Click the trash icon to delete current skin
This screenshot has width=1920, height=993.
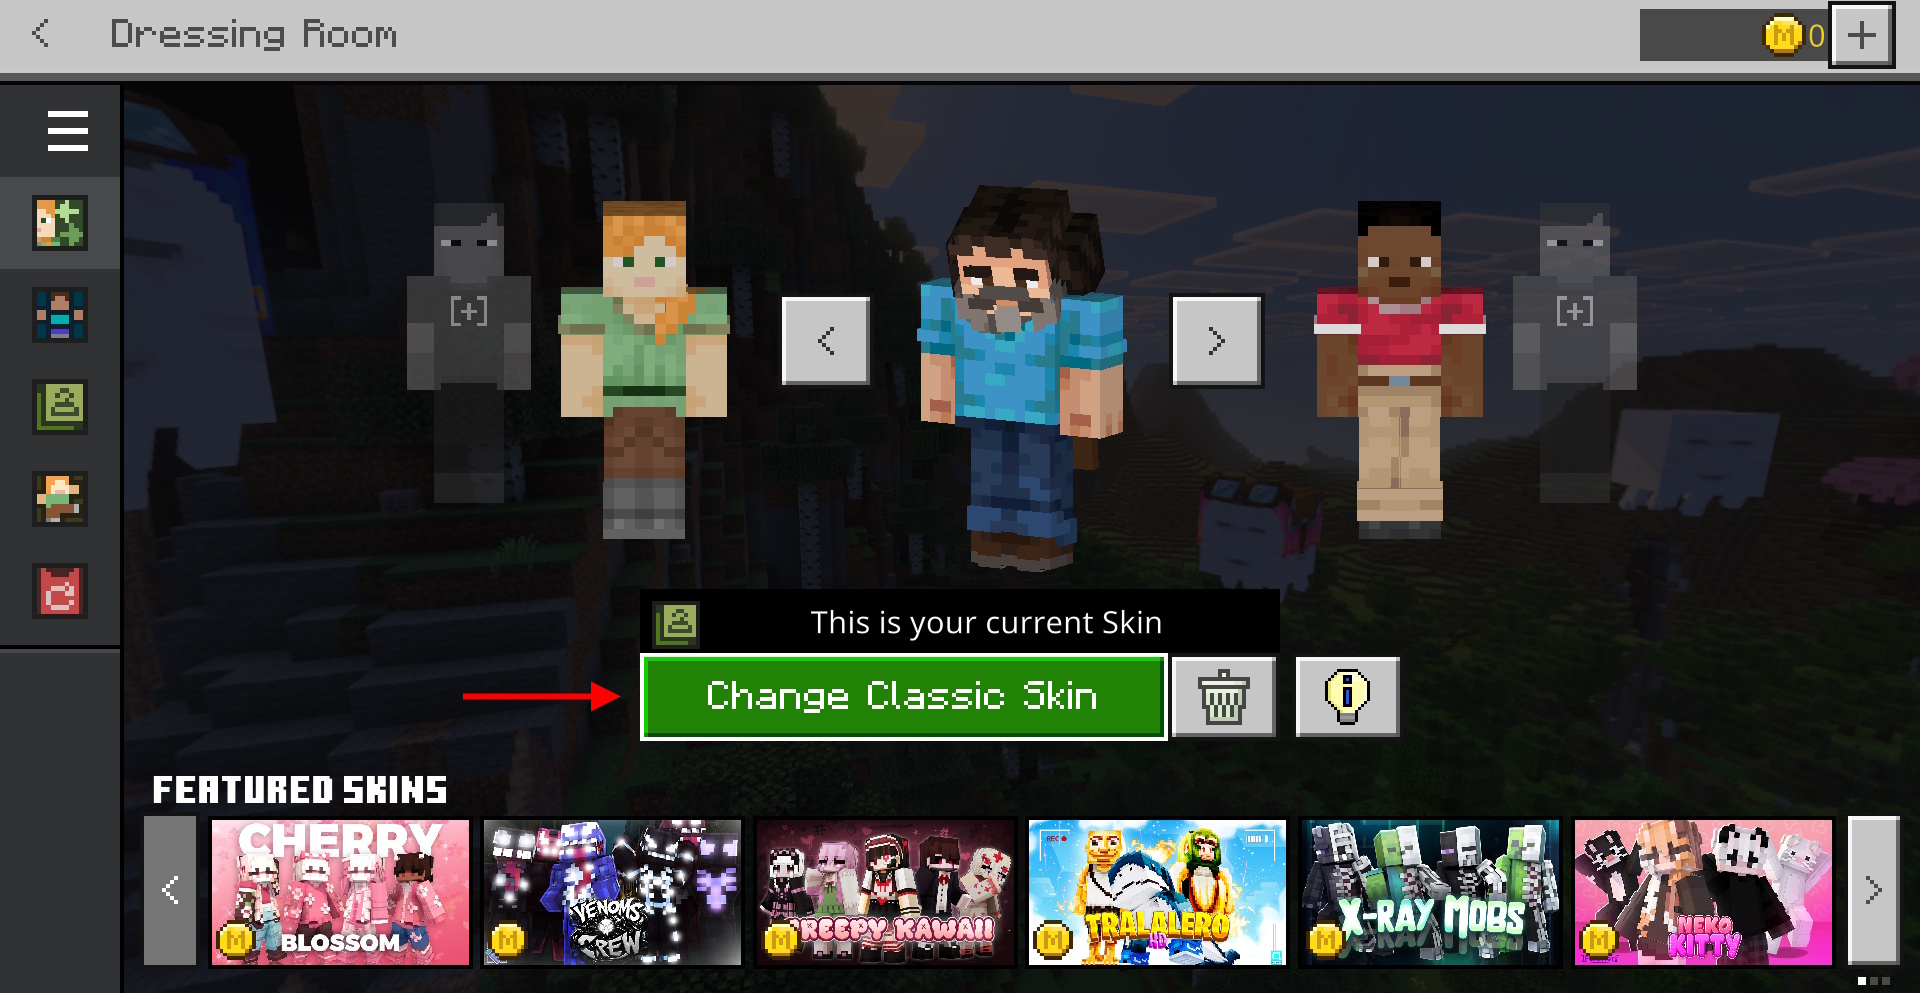coord(1224,697)
